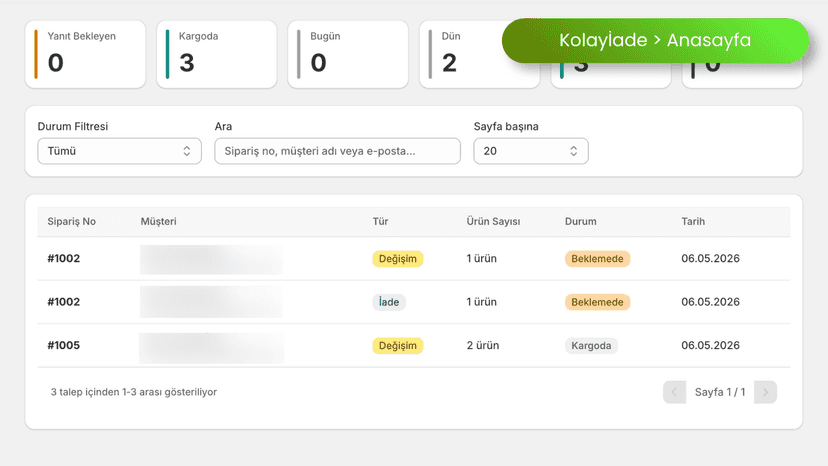Select the date 06.05.2026 in the #1005 row
828x466 pixels.
[710, 346]
